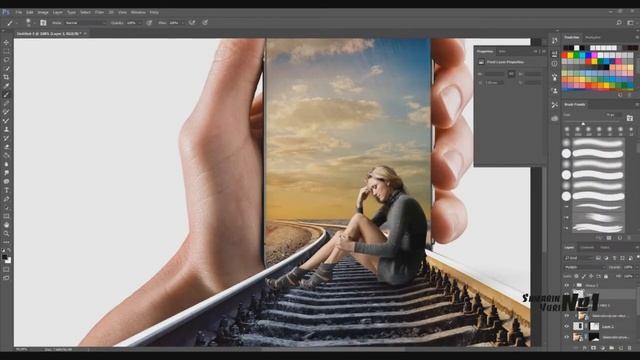Screen dimensions: 640x360
Task: Open the Window menu
Action: pos(138,12)
